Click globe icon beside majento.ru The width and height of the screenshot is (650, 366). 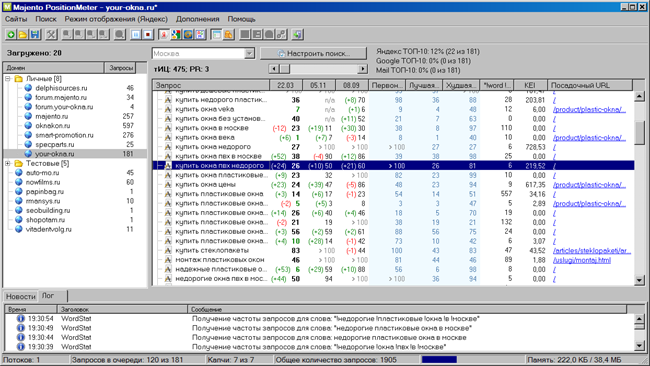point(28,116)
